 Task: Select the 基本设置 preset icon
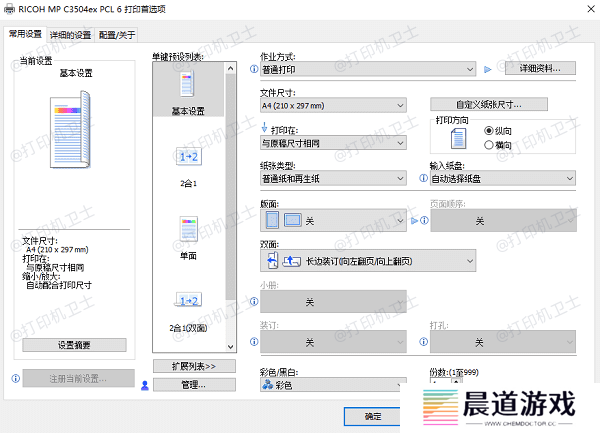click(188, 85)
